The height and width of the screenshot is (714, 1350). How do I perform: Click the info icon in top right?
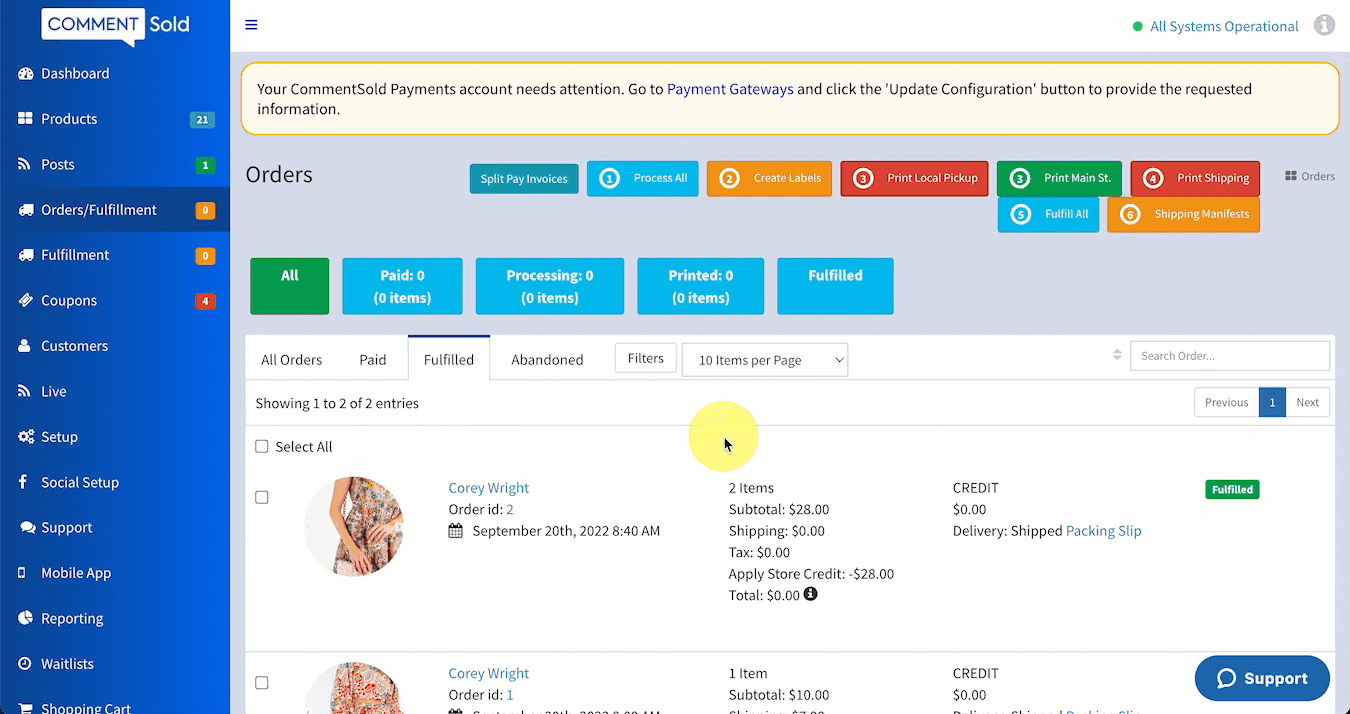coord(1324,25)
